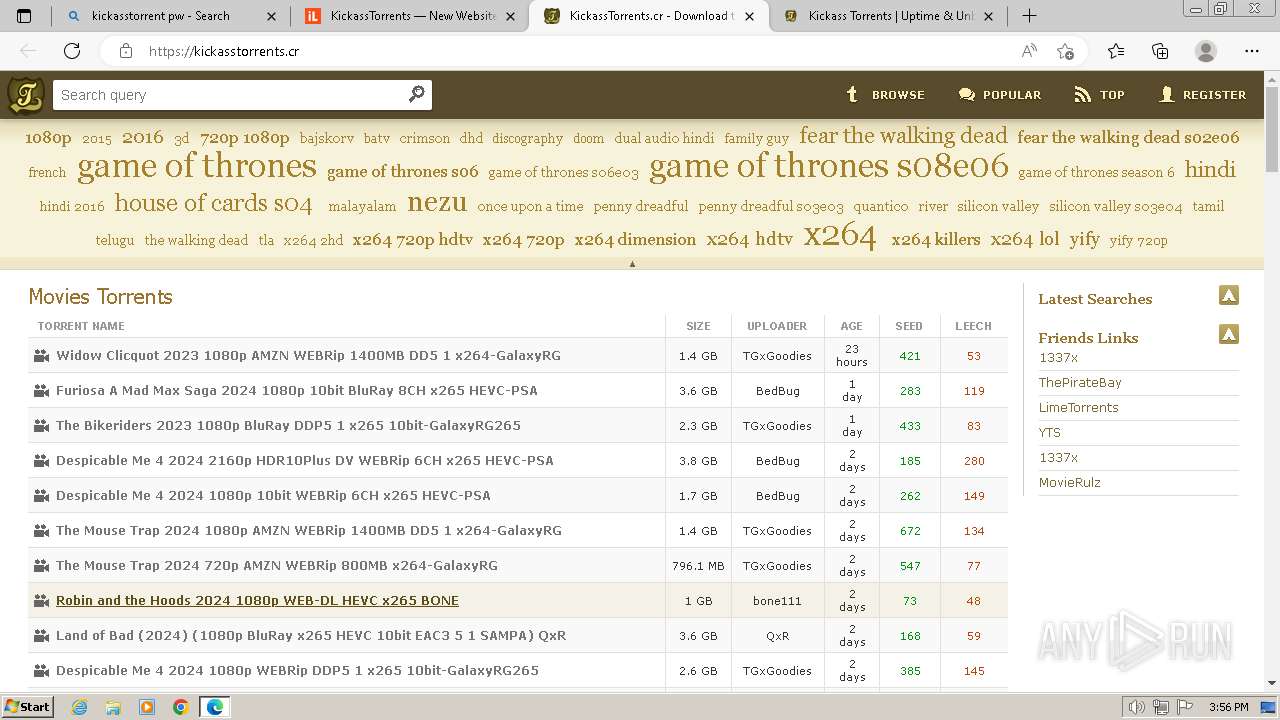The width and height of the screenshot is (1280, 720).
Task: Collapse the Friends Links panel
Action: (1229, 334)
